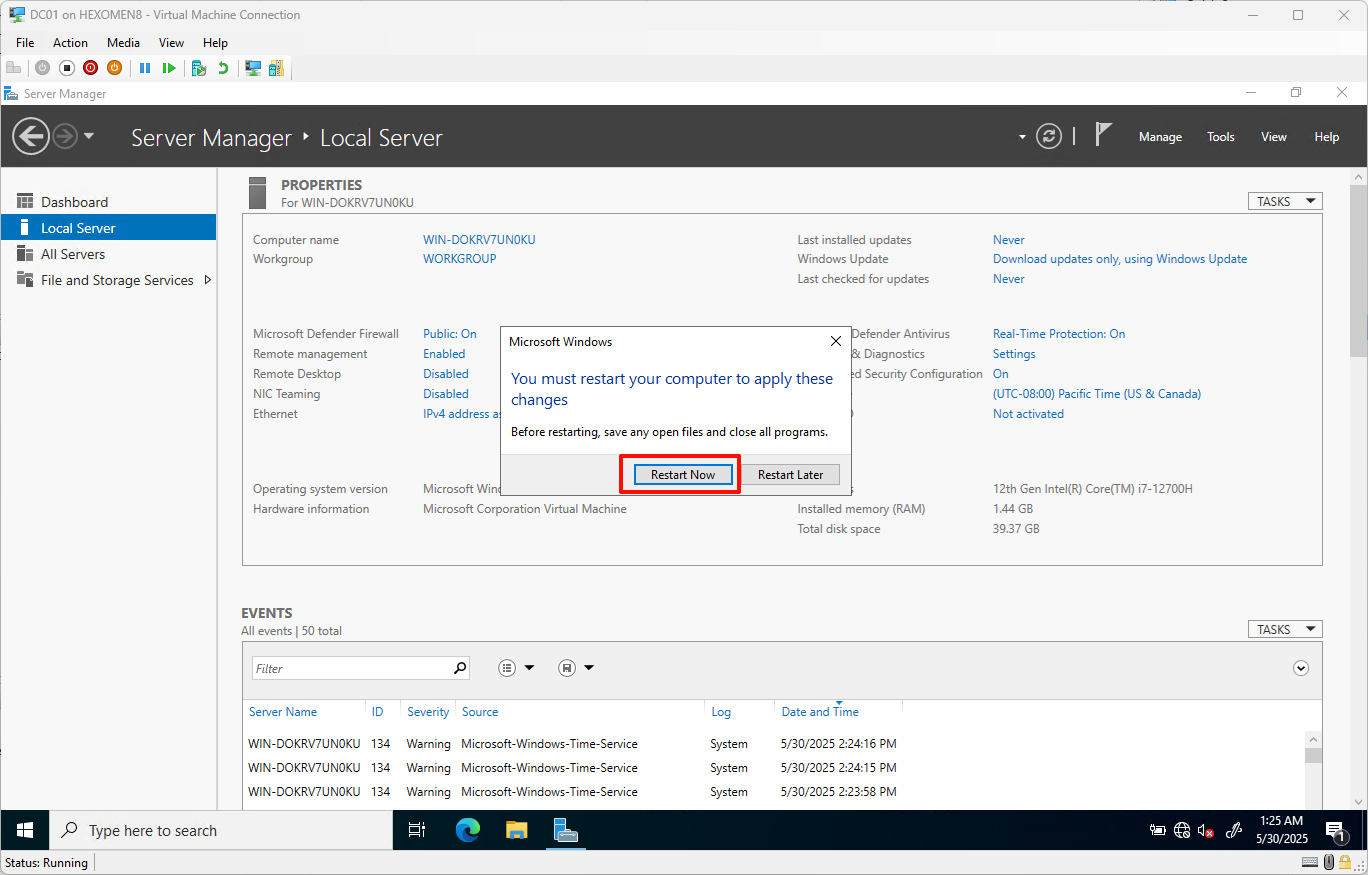Open Server Manager's Tools menu
This screenshot has width=1368, height=875.
point(1221,137)
